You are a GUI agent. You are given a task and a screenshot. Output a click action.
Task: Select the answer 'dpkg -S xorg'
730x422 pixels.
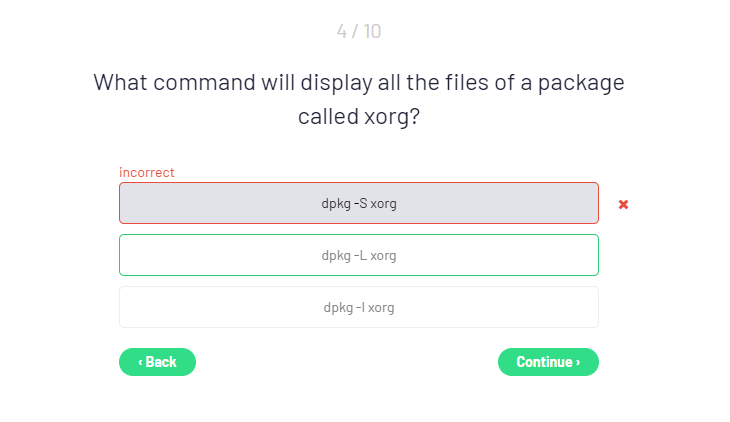point(358,203)
